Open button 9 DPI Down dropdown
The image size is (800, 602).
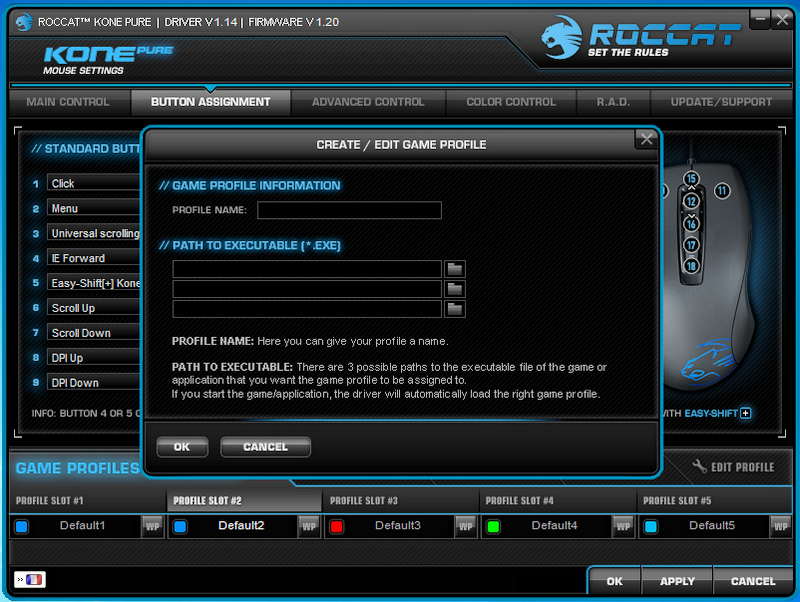click(94, 383)
